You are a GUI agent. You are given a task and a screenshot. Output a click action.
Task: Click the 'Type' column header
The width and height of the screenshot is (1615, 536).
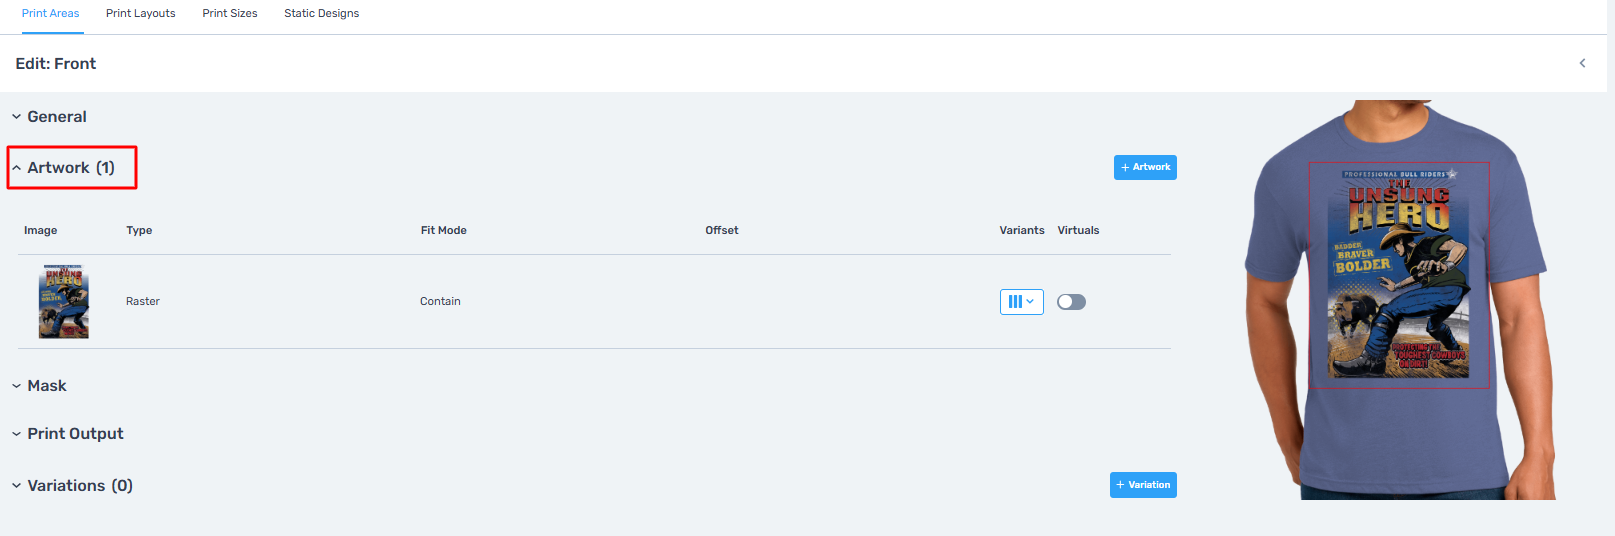pos(139,230)
